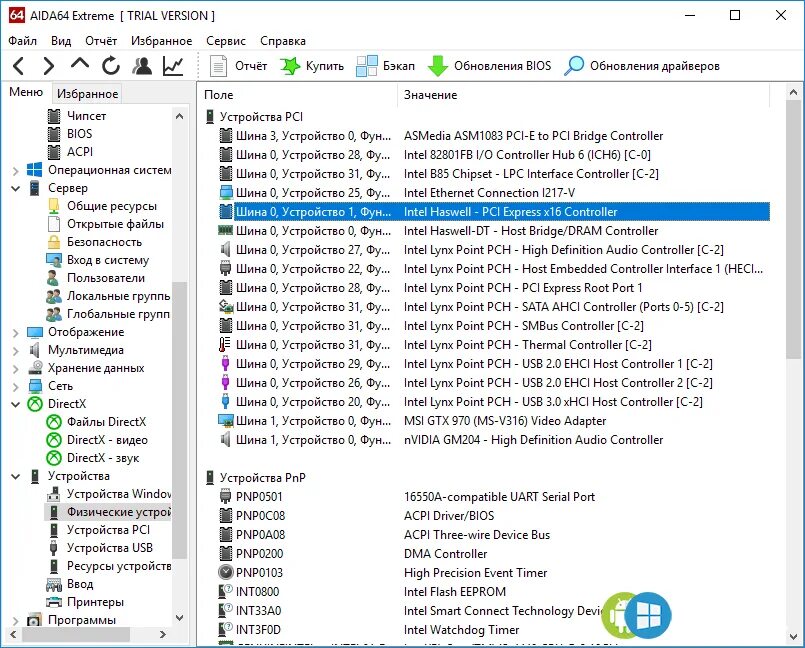
Task: Click the up-level arrow toolbar icon
Action: (x=80, y=64)
